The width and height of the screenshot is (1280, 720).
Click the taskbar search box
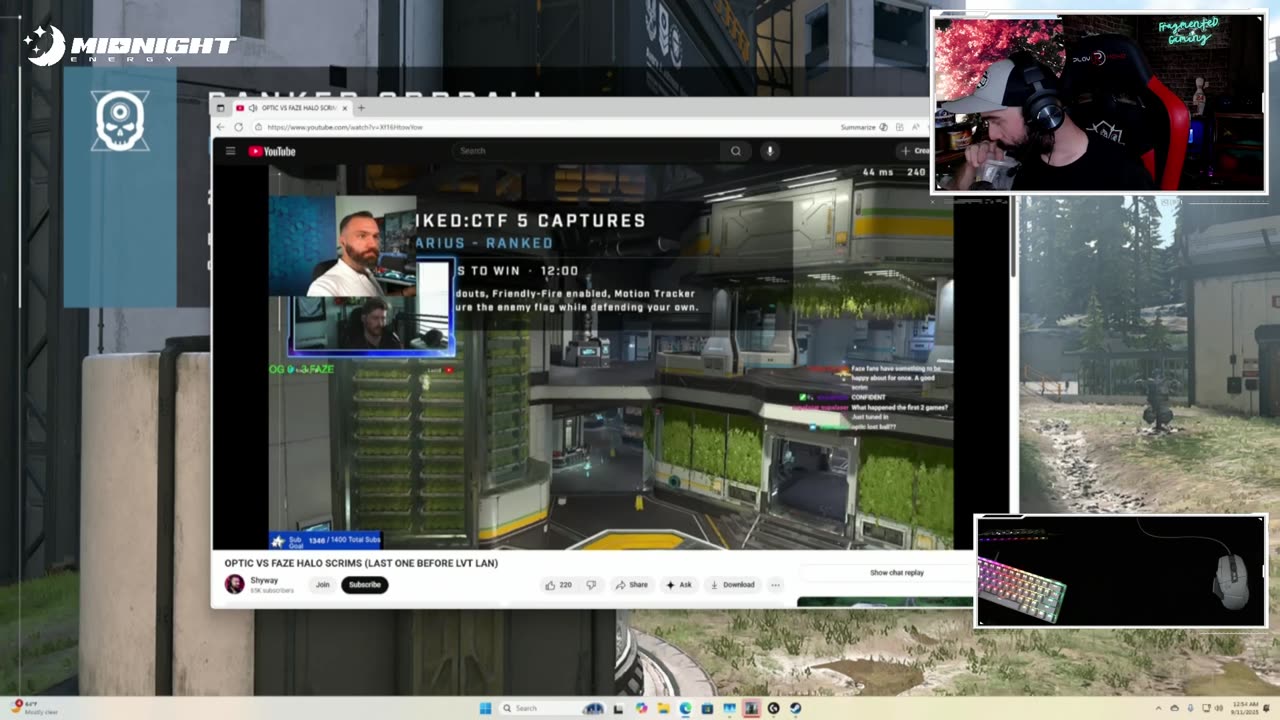point(552,708)
